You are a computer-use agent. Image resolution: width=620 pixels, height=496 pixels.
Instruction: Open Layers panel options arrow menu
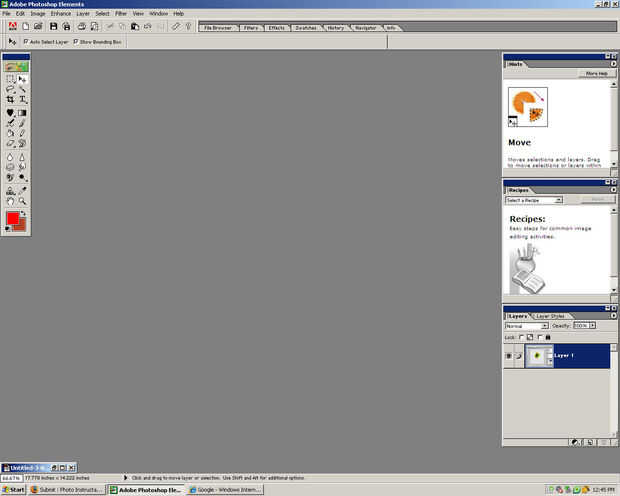[613, 316]
